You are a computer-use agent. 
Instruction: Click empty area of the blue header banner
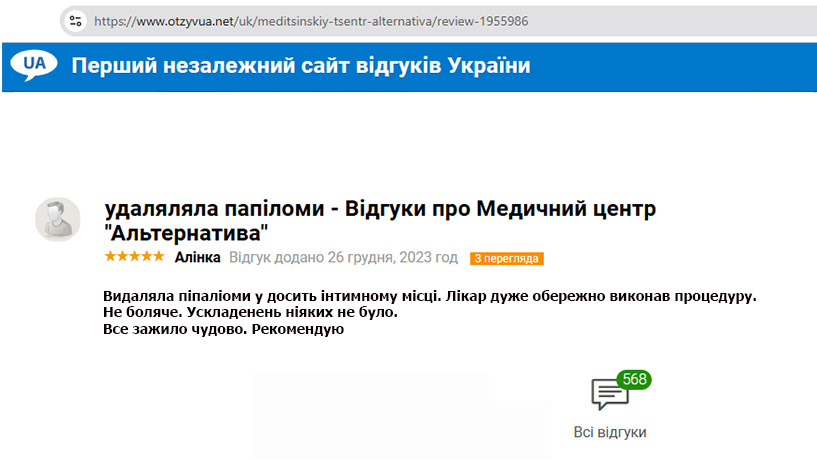pos(680,66)
